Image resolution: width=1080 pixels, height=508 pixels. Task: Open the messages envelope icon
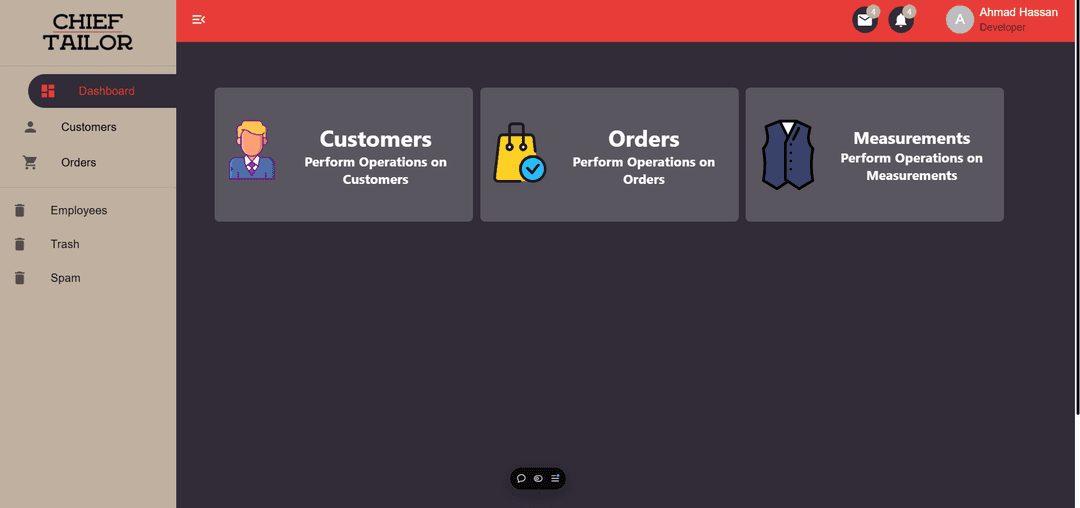tap(865, 20)
